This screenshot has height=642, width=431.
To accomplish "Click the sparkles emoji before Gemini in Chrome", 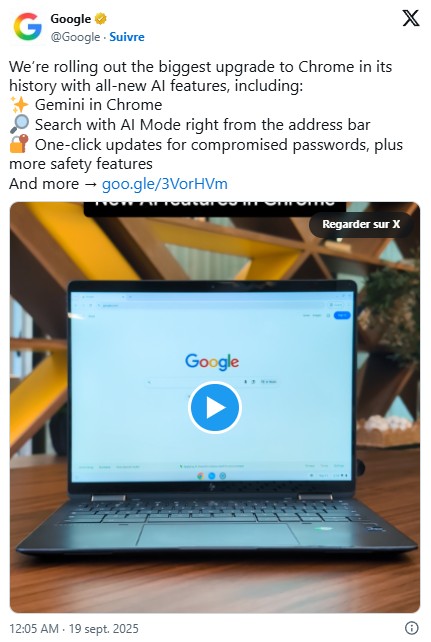I will (x=19, y=105).
